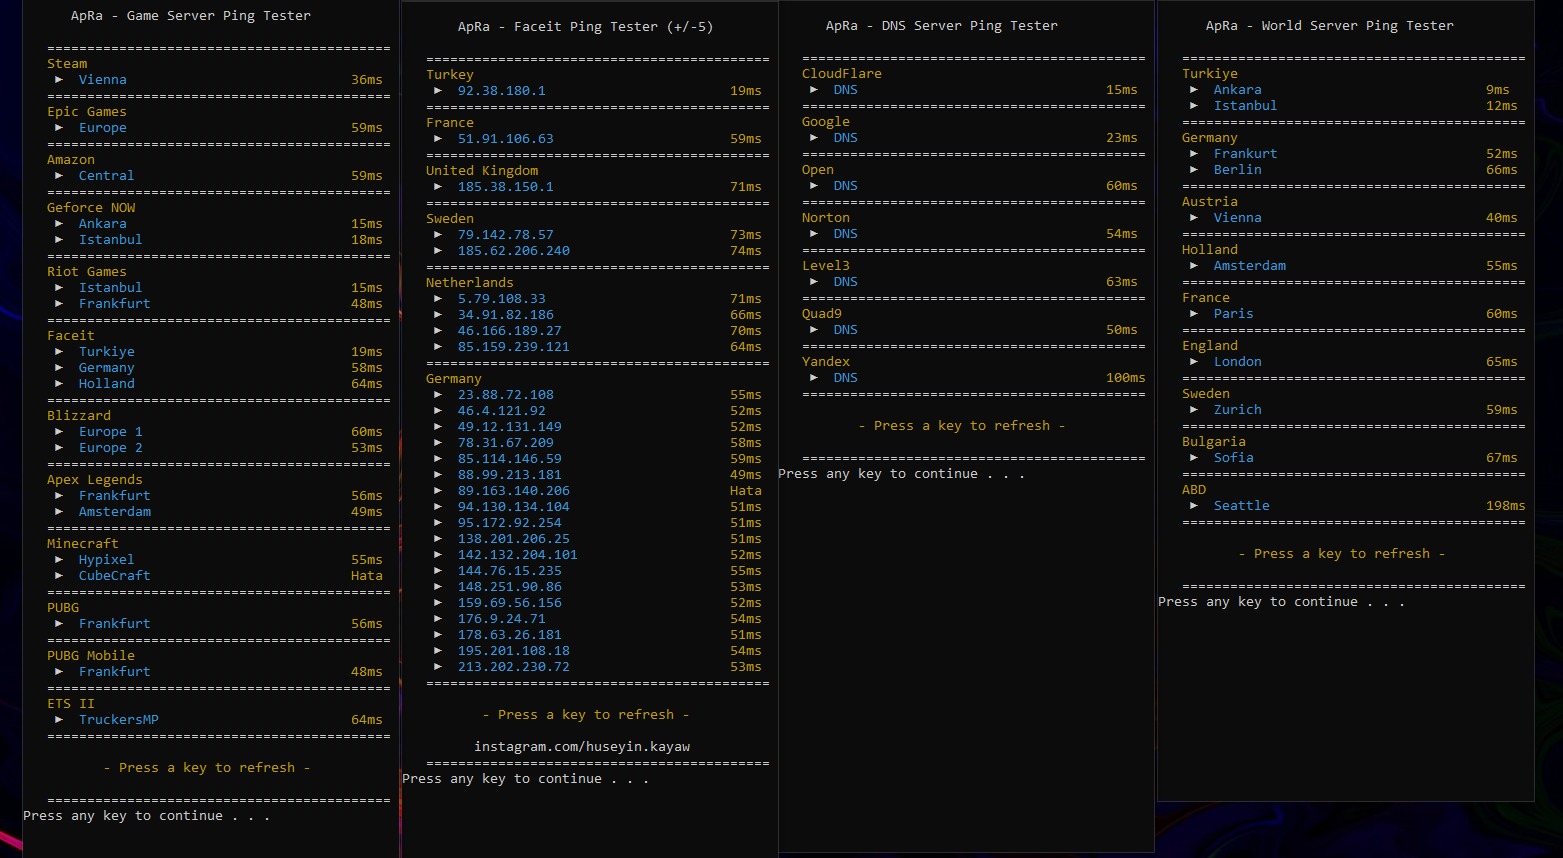Select Ankara under Geforce NOW
The height and width of the screenshot is (858, 1563).
click(x=103, y=224)
